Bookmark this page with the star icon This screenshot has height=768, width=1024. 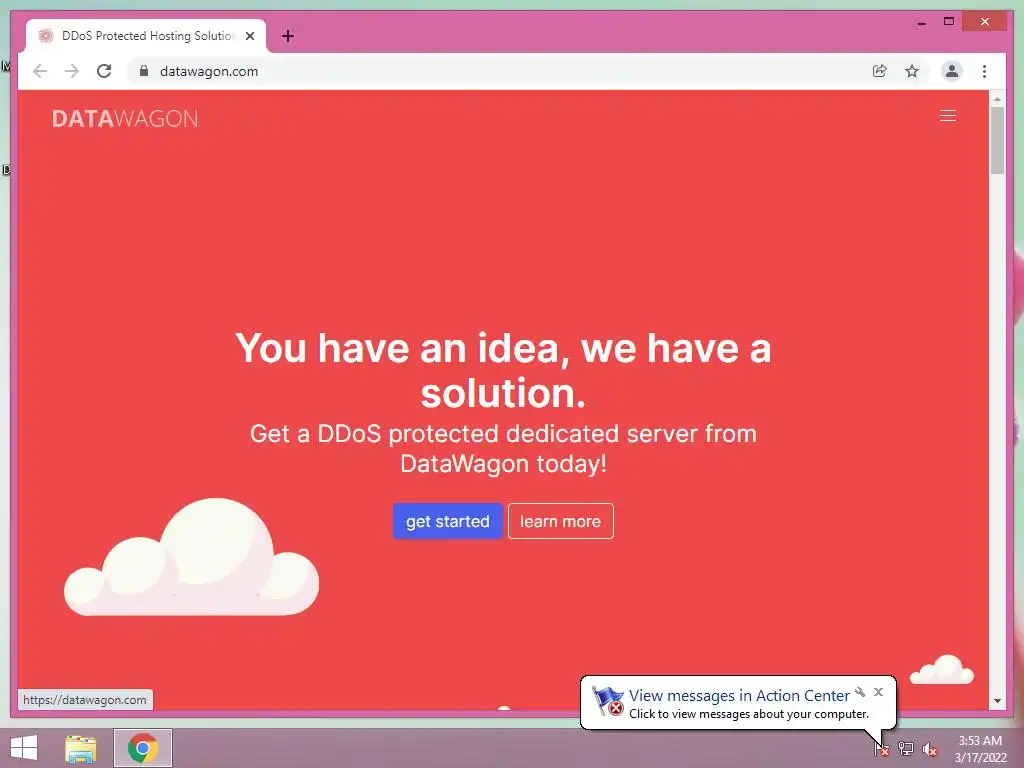912,71
